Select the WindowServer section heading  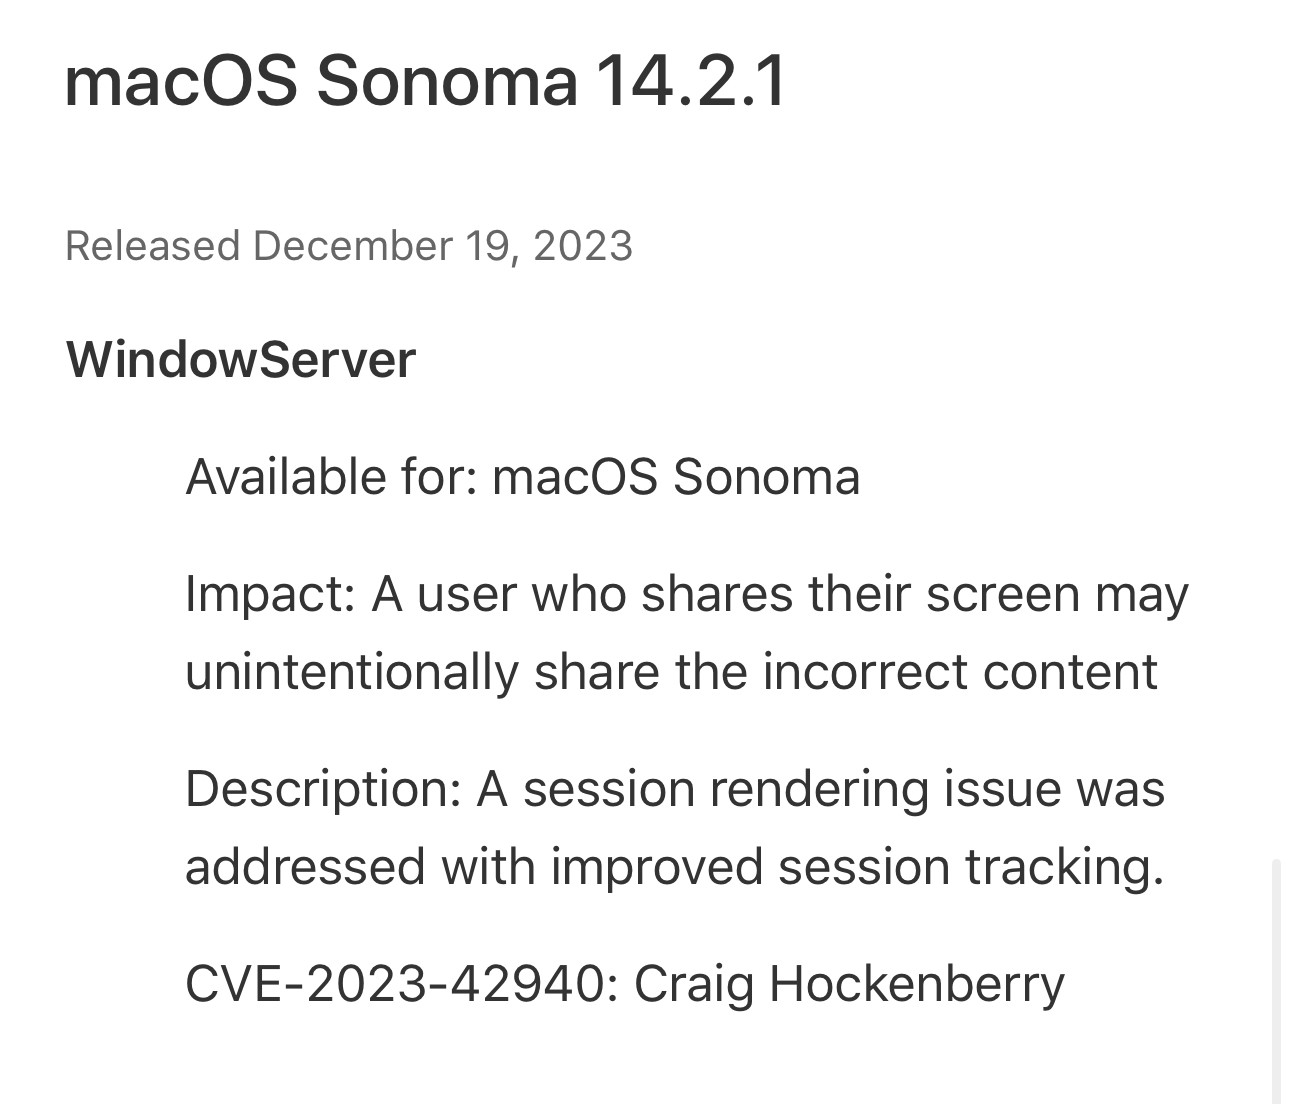pyautogui.click(x=240, y=359)
